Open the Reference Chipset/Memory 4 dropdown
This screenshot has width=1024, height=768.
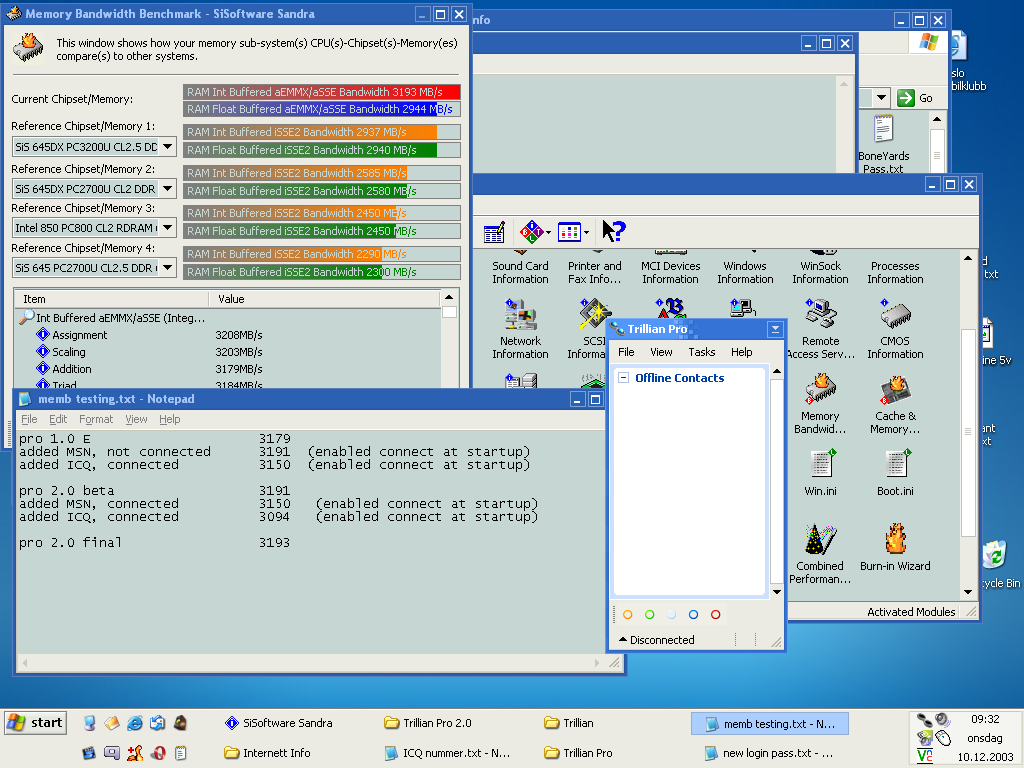click(168, 268)
